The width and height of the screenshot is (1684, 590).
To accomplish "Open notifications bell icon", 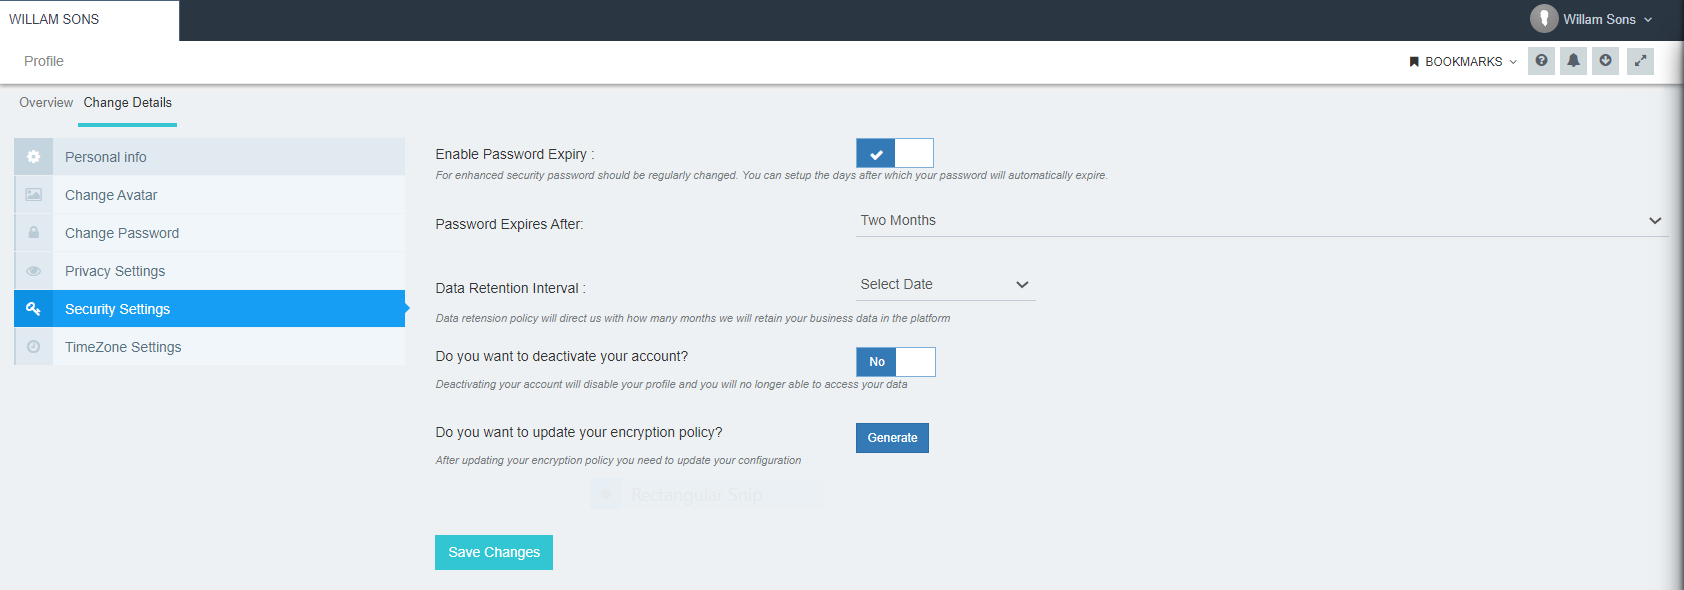I will point(1573,61).
